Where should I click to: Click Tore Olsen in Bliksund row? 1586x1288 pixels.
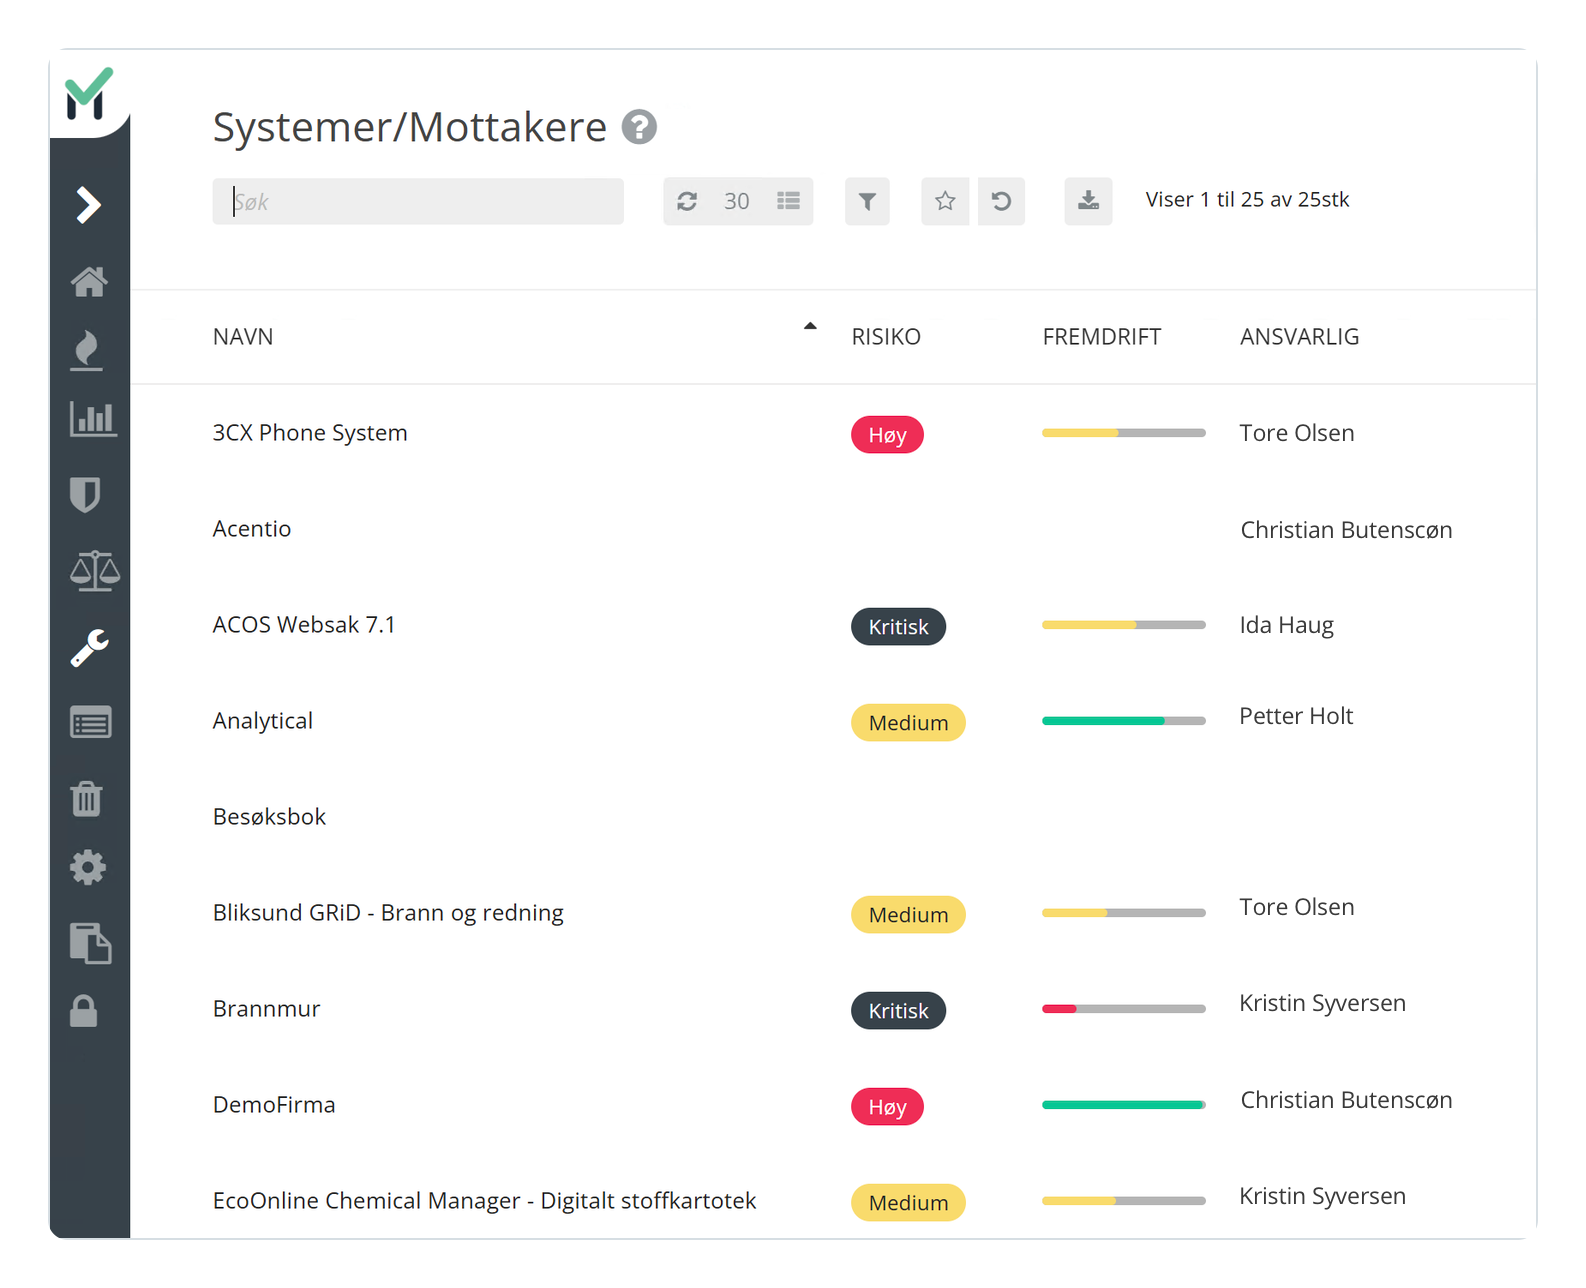coord(1297,907)
